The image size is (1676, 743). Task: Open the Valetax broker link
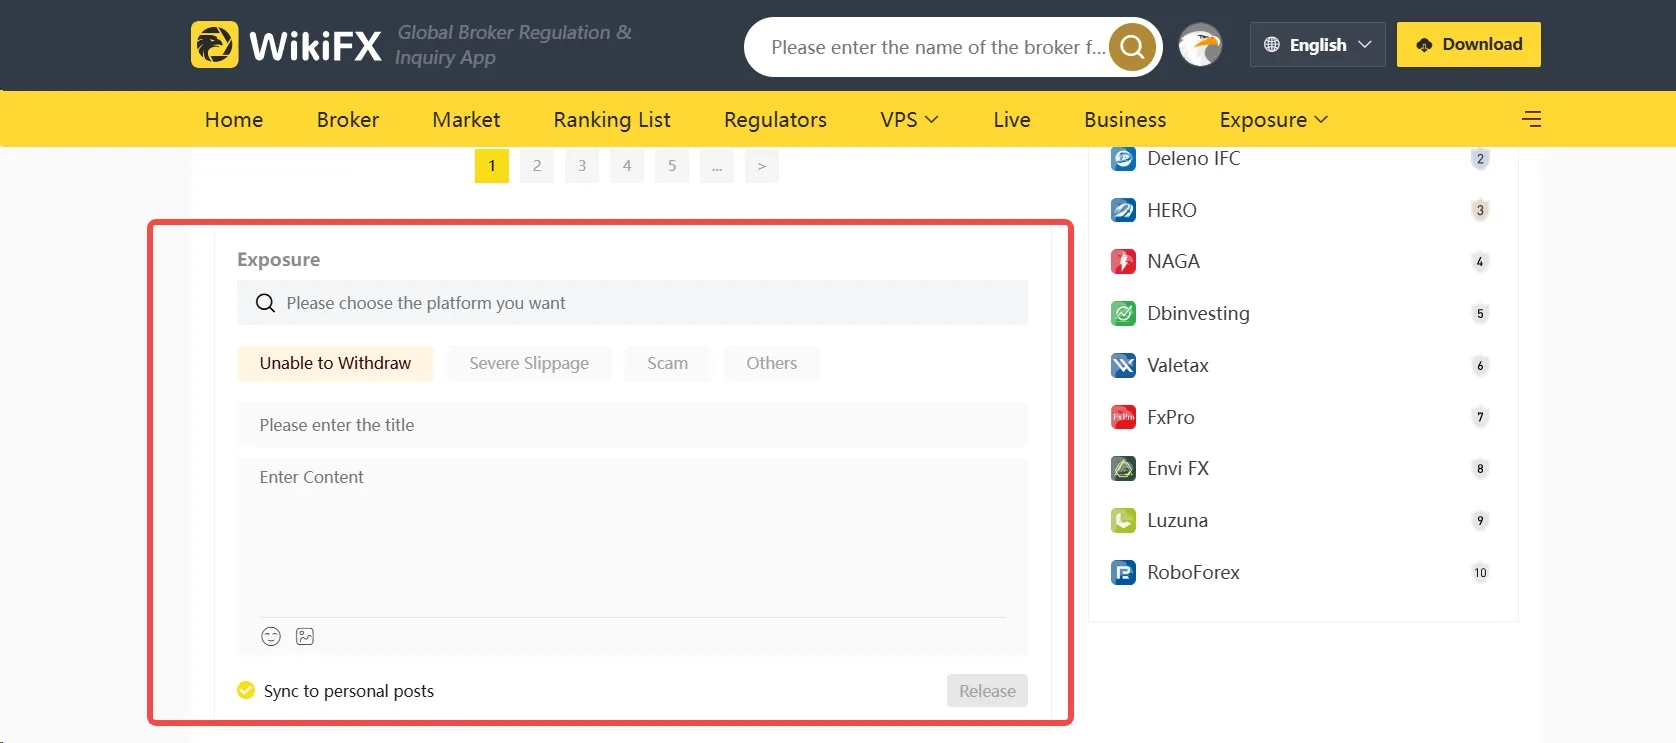click(1178, 365)
